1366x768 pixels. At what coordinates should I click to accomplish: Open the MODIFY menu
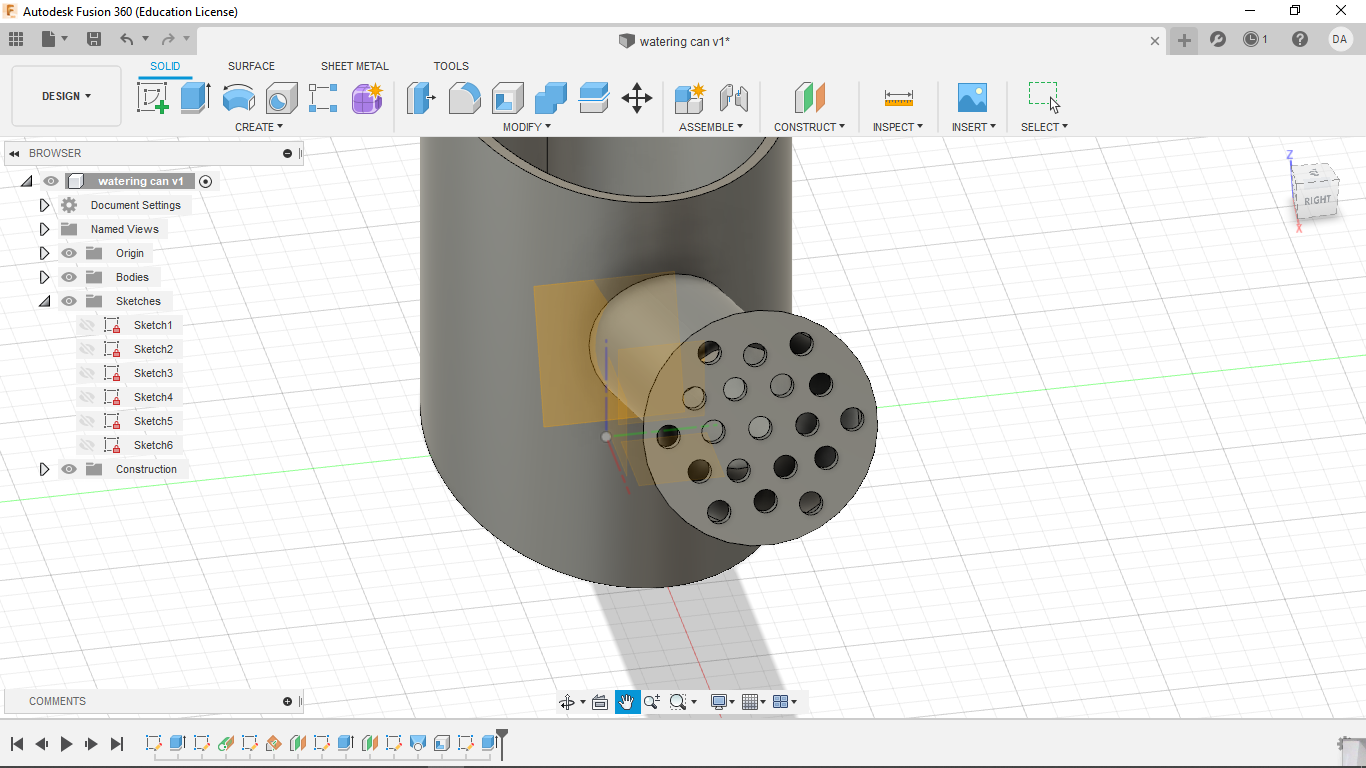527,127
